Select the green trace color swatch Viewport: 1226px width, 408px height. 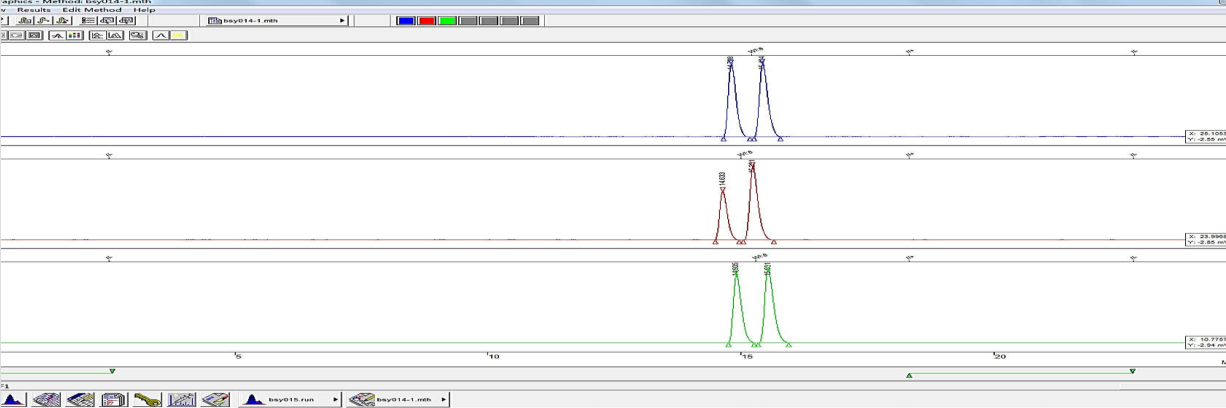447,21
